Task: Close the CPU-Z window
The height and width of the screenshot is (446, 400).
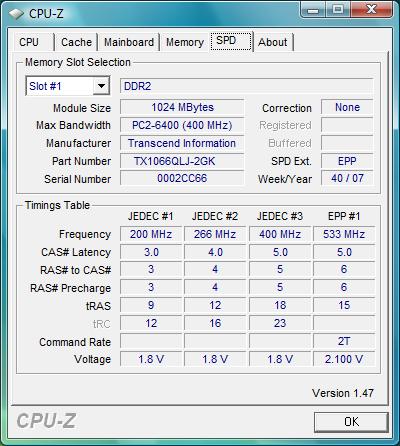Action: click(371, 9)
